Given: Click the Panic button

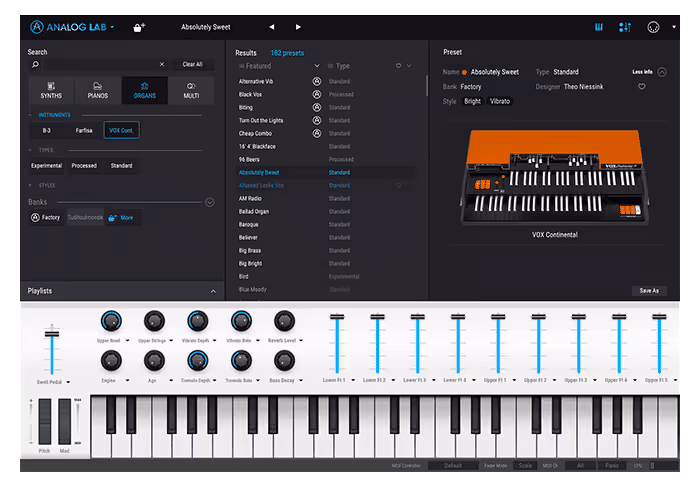Looking at the screenshot, I should tap(612, 465).
